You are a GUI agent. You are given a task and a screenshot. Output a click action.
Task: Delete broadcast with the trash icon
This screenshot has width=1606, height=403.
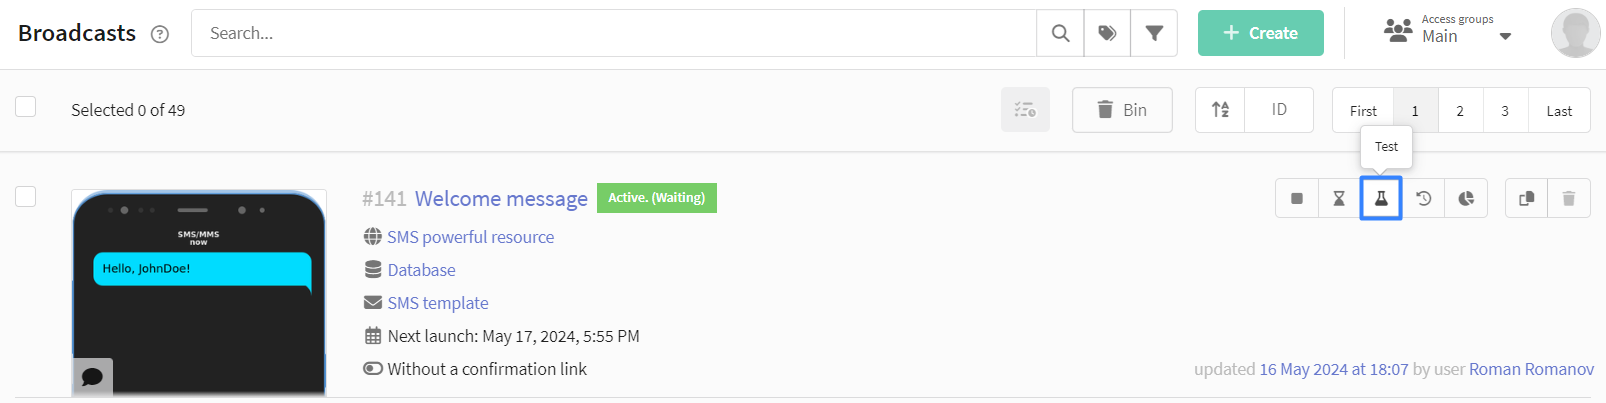point(1569,198)
